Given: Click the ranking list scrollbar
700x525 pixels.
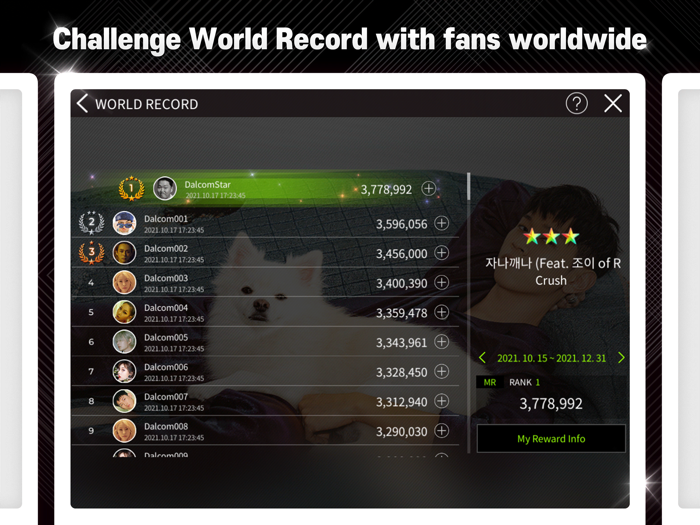Looking at the screenshot, I should point(468,186).
